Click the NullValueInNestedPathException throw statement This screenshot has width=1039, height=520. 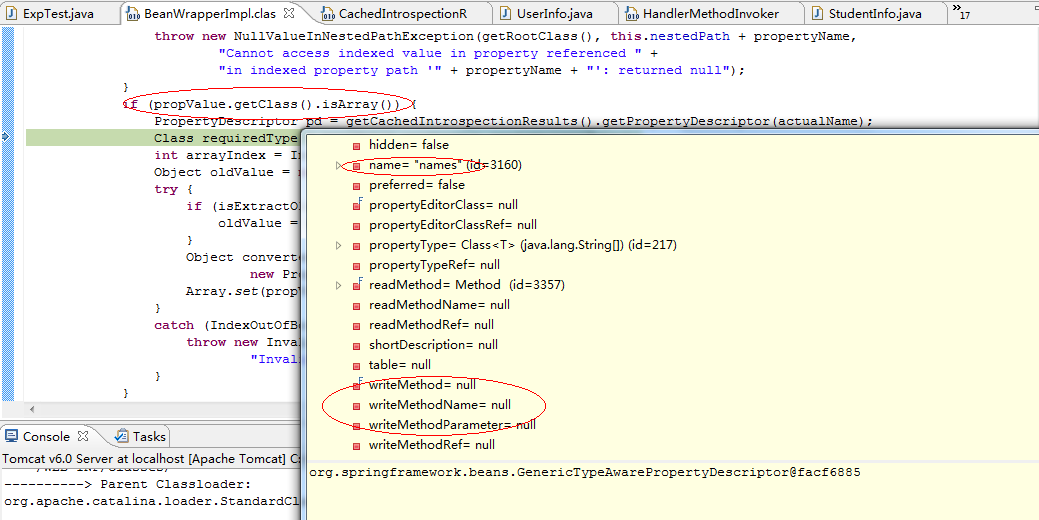506,36
